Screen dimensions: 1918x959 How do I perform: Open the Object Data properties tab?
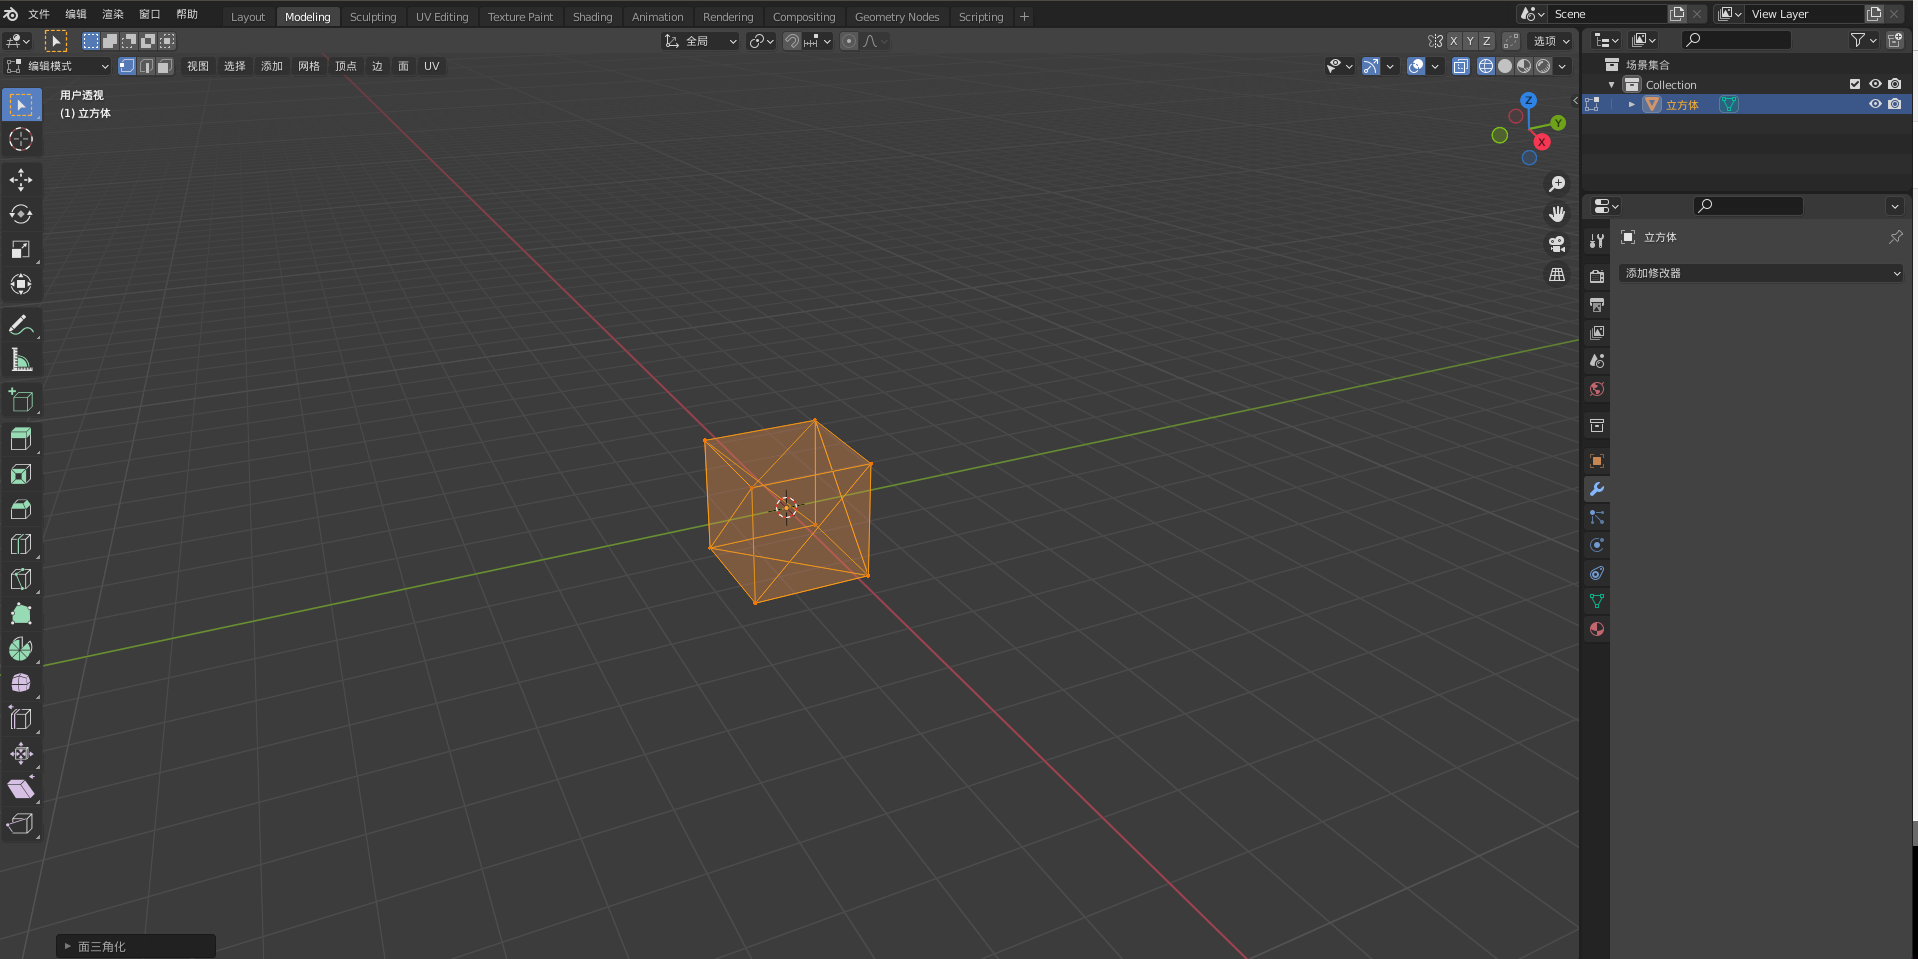[1597, 601]
